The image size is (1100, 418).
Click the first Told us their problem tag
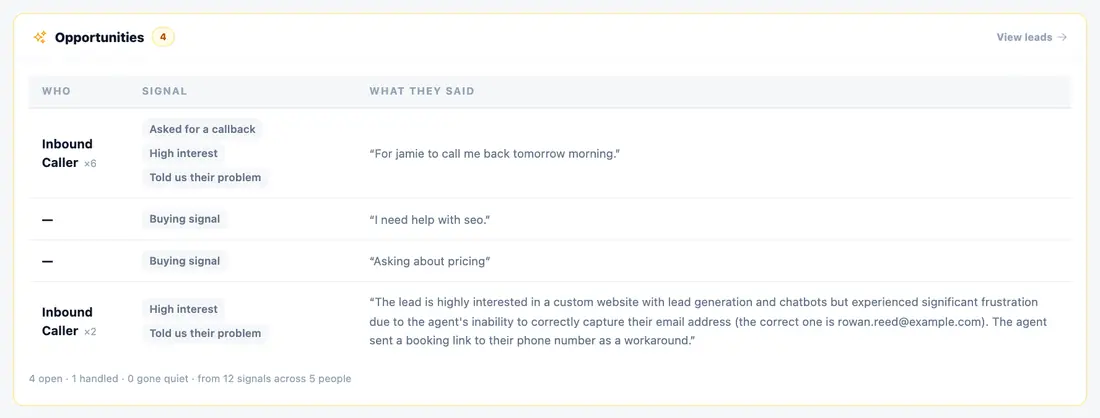(206, 177)
